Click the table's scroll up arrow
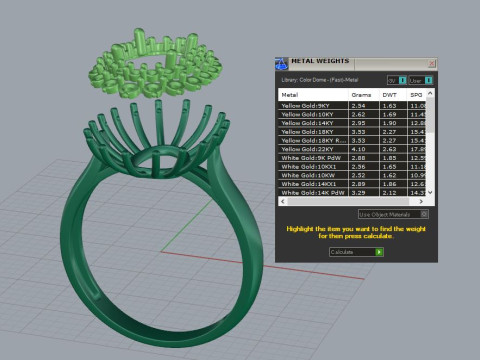The height and width of the screenshot is (360, 480). (x=430, y=93)
